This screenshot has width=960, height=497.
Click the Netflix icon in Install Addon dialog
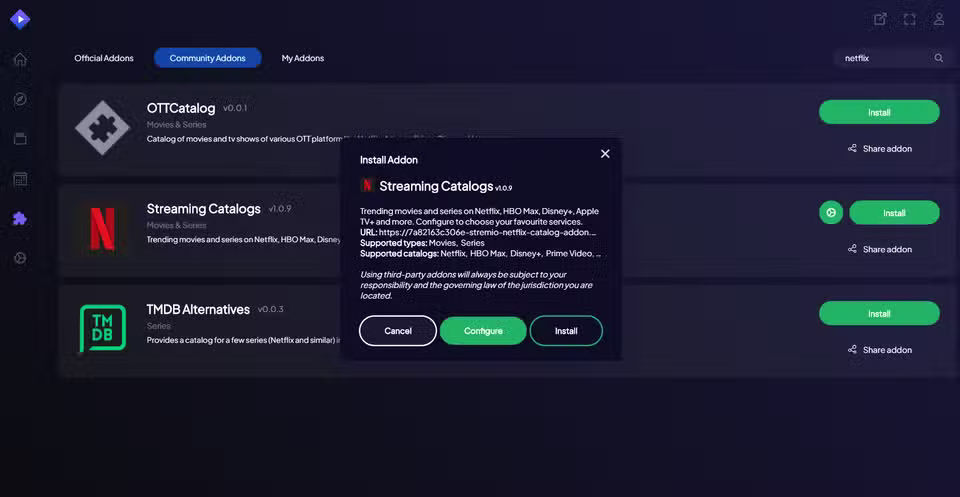(x=367, y=185)
